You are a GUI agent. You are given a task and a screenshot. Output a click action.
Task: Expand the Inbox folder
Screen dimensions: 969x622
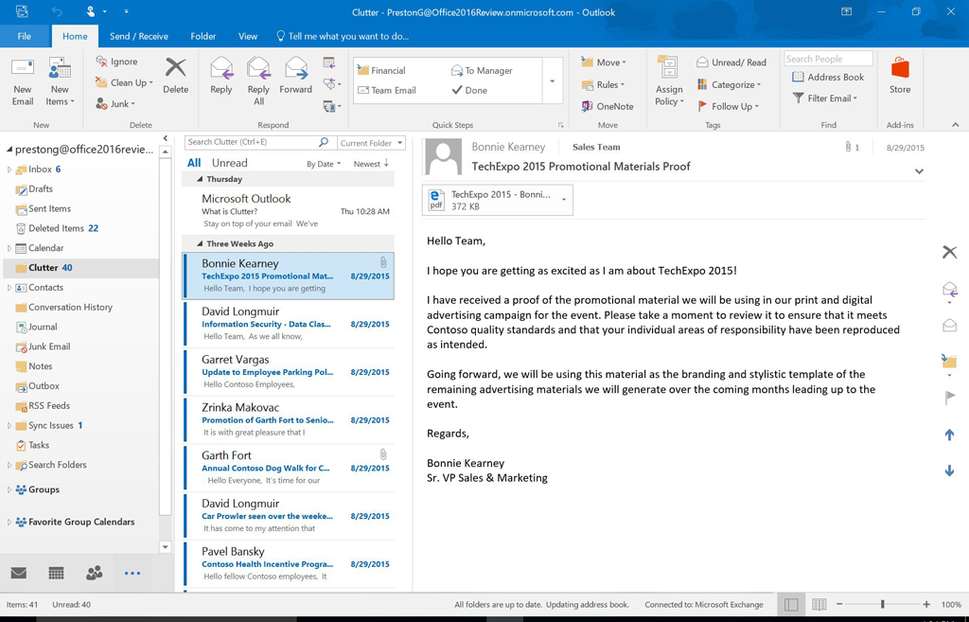9,169
